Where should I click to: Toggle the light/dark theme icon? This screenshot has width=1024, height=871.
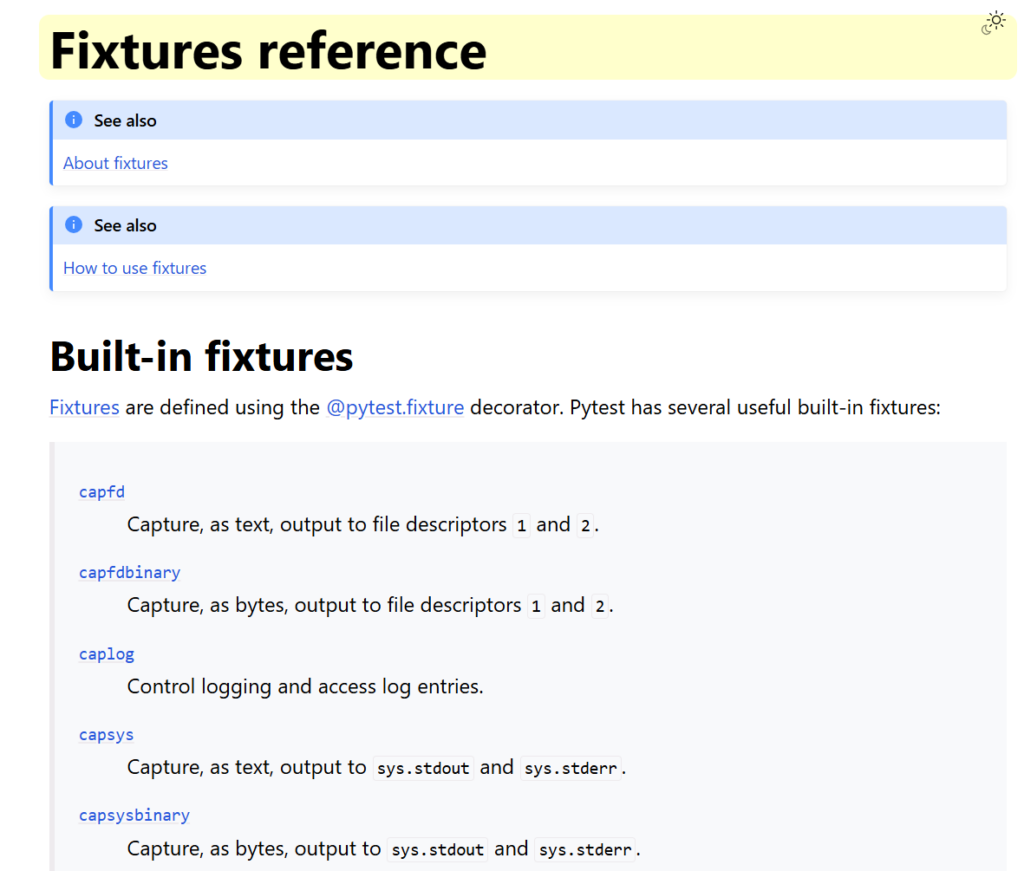pos(993,23)
